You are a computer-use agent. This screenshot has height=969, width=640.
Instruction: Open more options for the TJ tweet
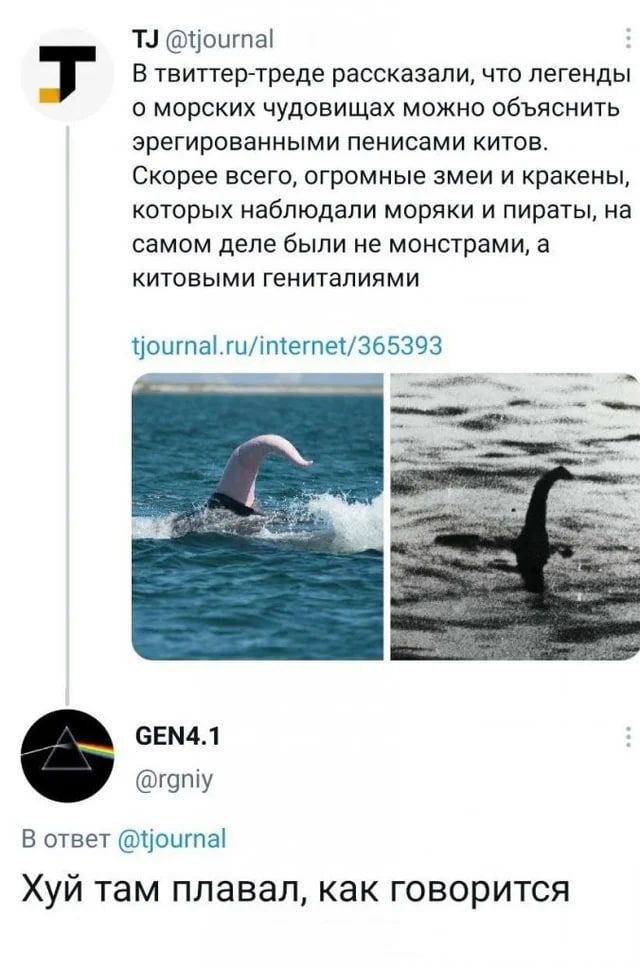[629, 40]
